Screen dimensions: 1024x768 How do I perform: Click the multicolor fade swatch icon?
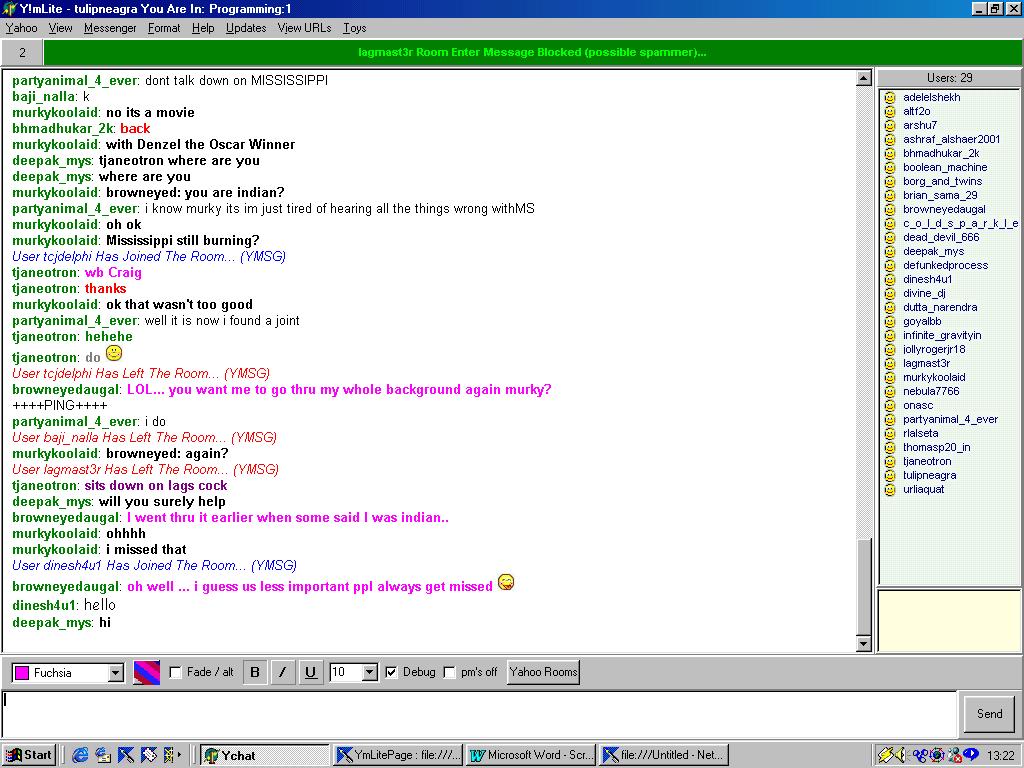click(146, 672)
